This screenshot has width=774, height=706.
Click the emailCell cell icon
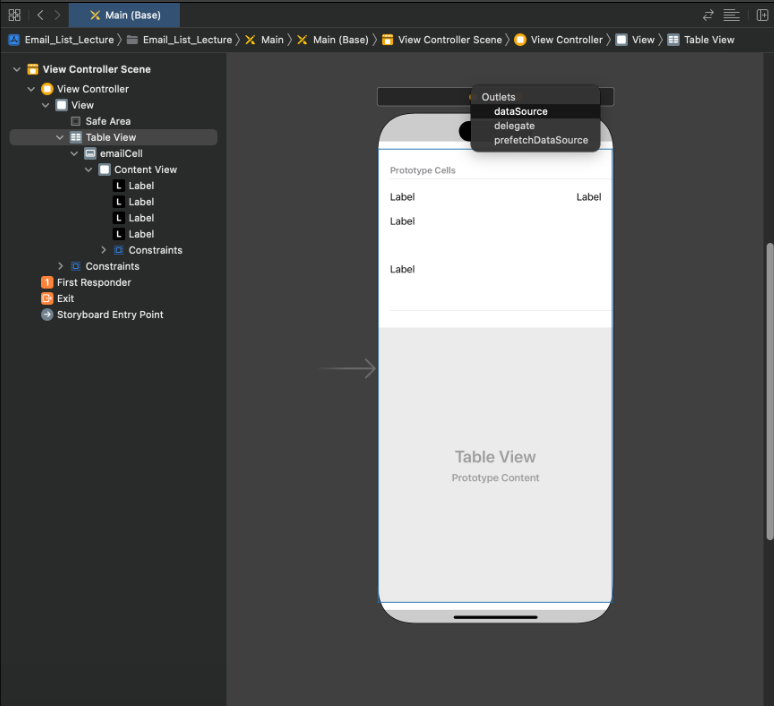point(90,154)
